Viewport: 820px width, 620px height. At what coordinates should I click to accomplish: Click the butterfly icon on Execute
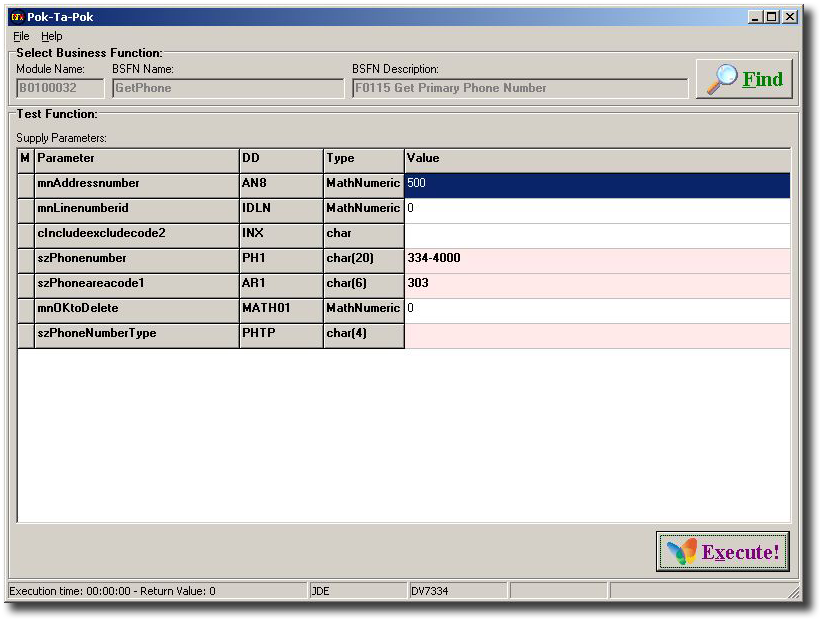click(682, 552)
